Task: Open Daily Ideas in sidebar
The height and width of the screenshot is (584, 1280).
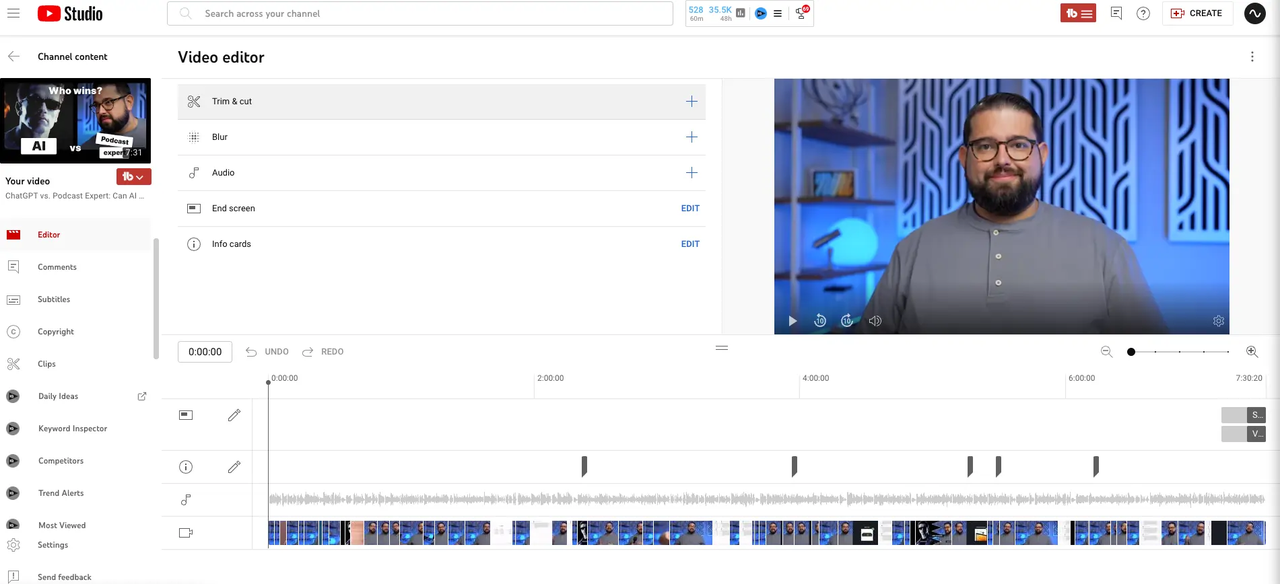Action: click(x=58, y=396)
